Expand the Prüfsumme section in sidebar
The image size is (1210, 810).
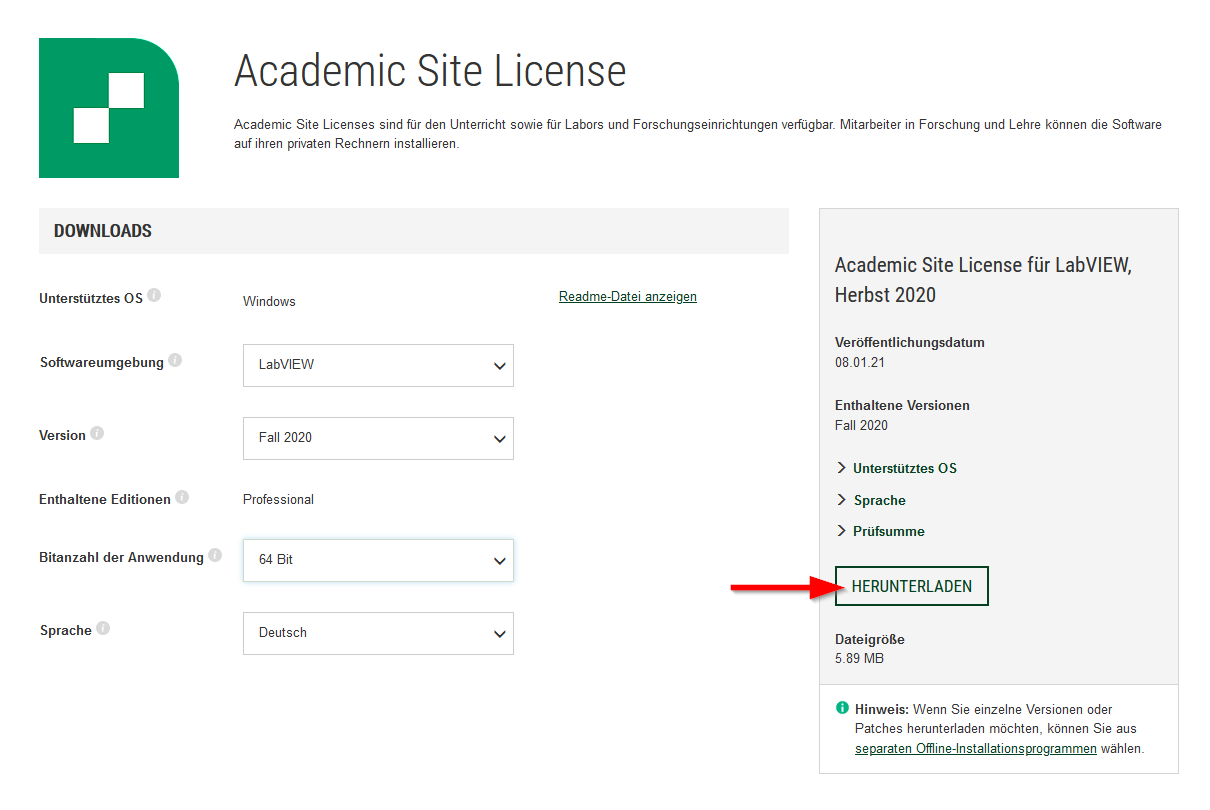(x=880, y=531)
